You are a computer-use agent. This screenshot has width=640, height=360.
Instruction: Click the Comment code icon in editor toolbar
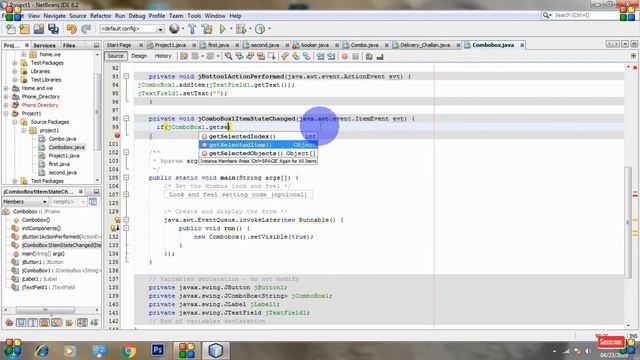[369, 56]
